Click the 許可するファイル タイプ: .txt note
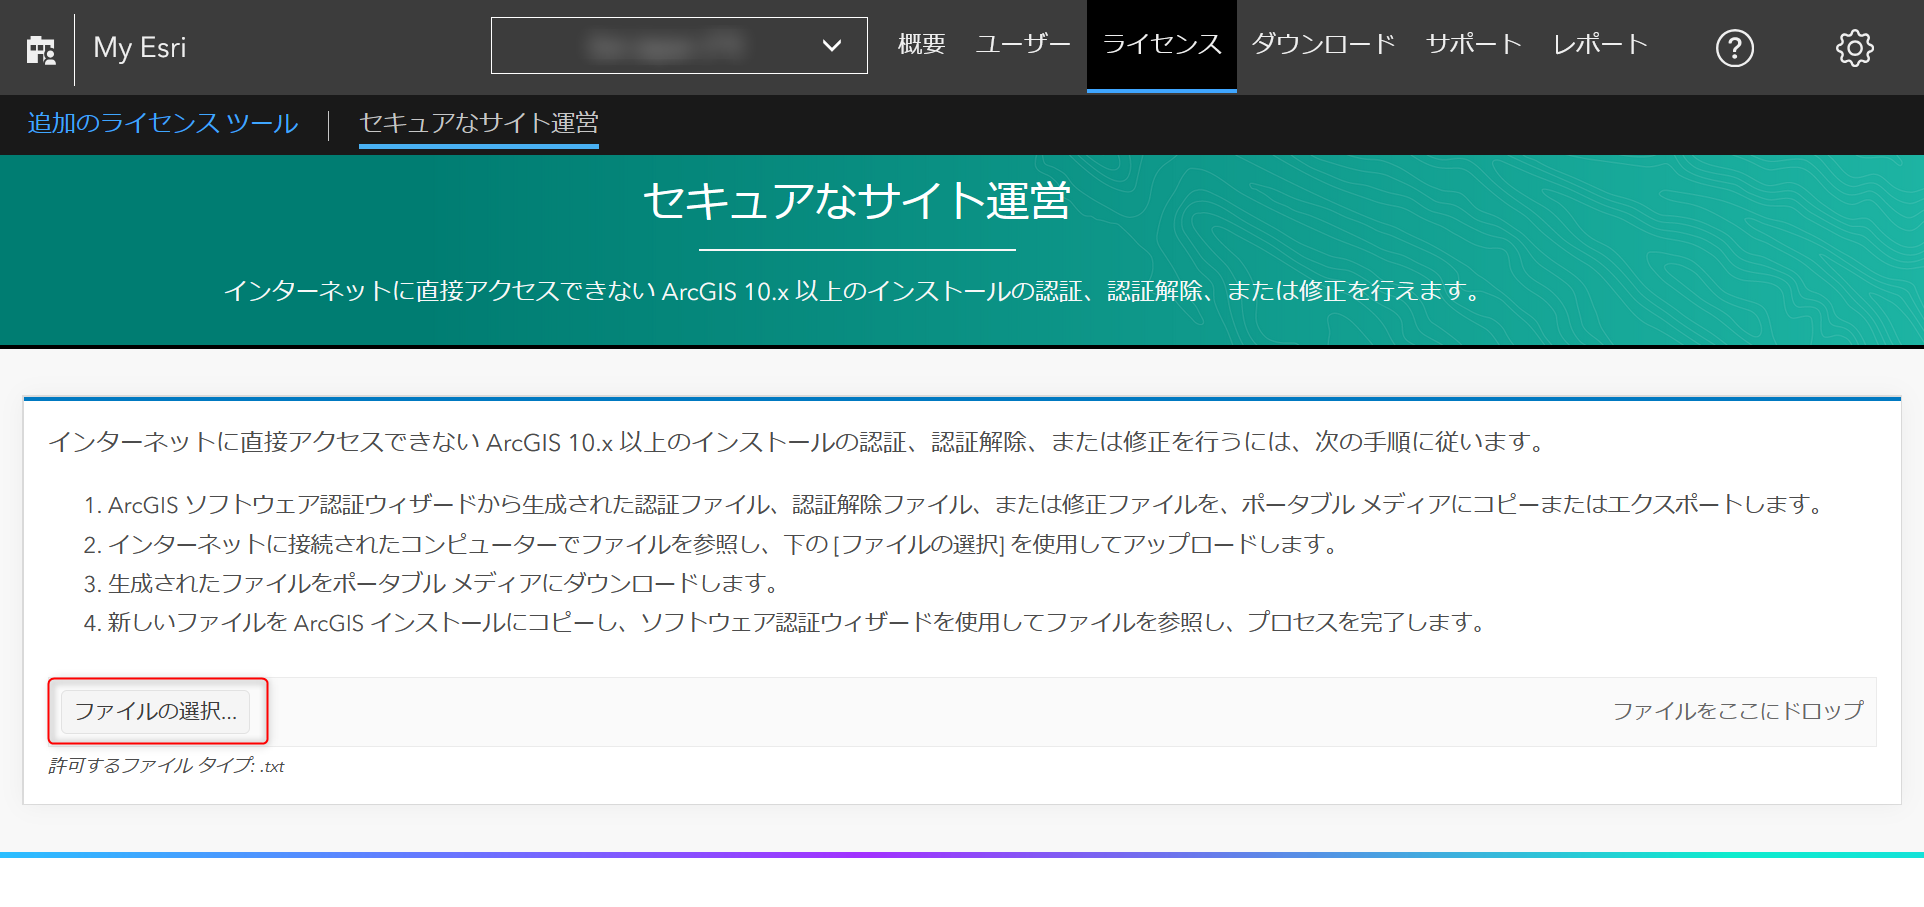 (167, 766)
